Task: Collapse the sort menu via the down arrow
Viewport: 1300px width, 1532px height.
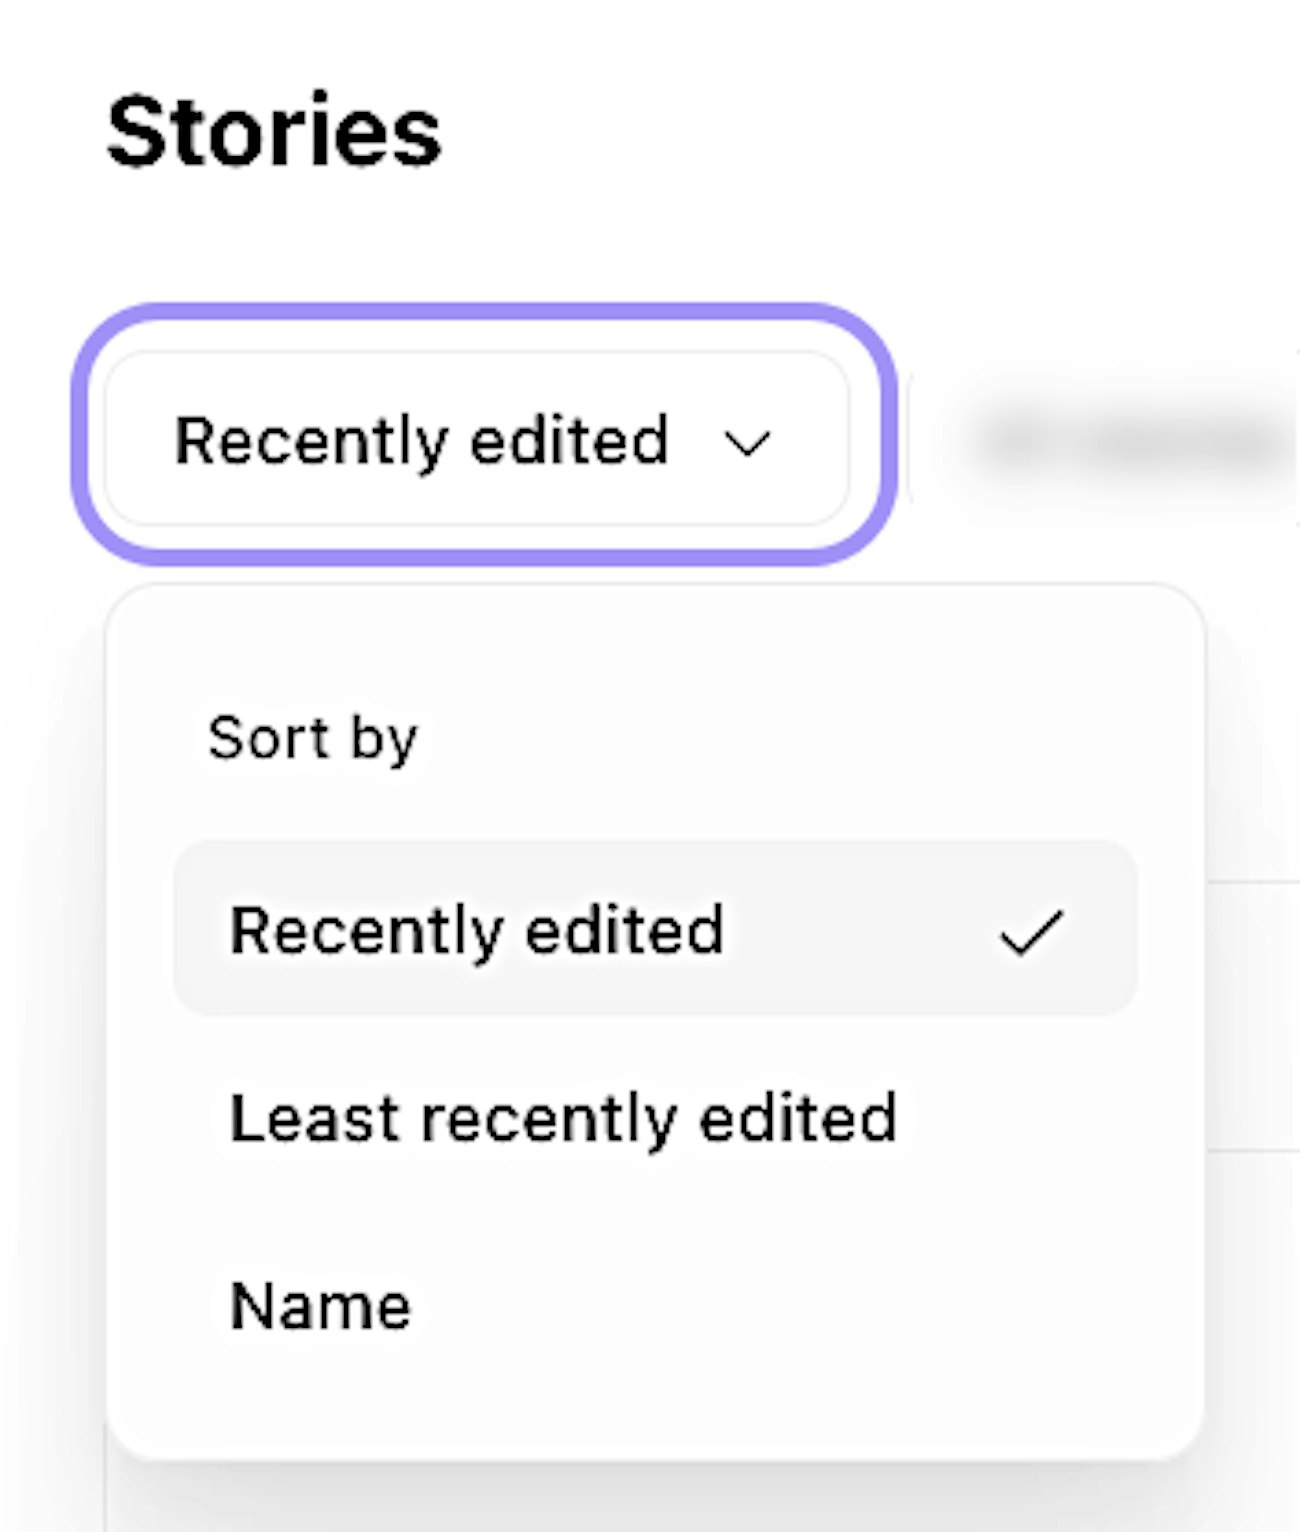Action: [747, 442]
